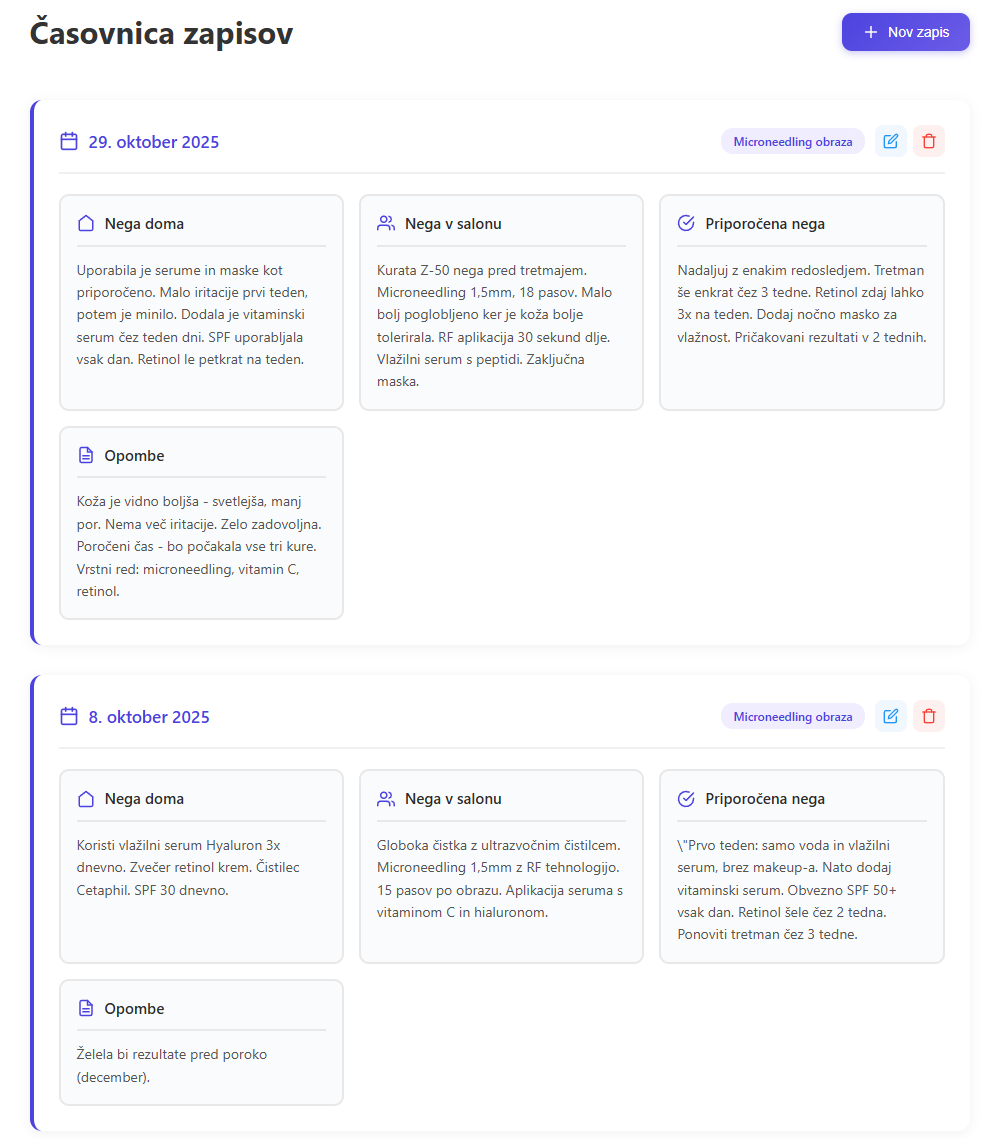Select the 8. oktober 2025 date heading
999x1139 pixels.
pyautogui.click(x=149, y=717)
